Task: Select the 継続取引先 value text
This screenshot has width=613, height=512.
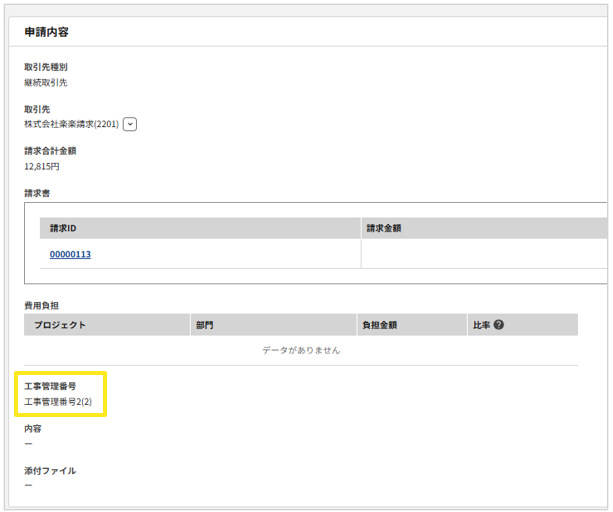Action: pyautogui.click(x=46, y=82)
